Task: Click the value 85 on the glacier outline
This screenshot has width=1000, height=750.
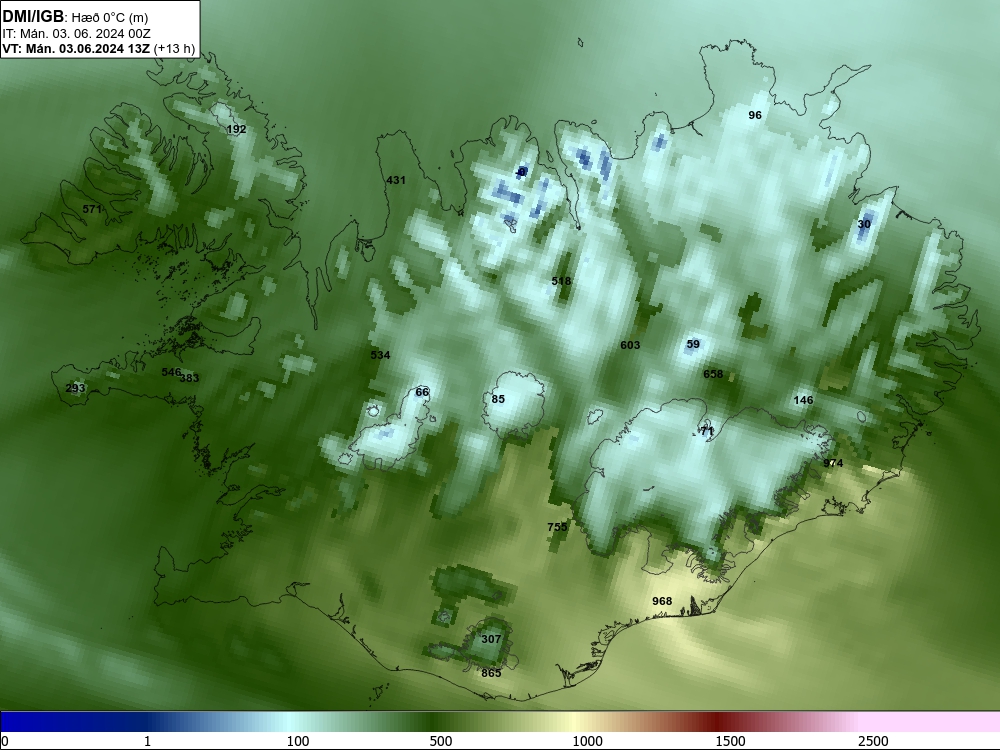Action: (x=498, y=399)
